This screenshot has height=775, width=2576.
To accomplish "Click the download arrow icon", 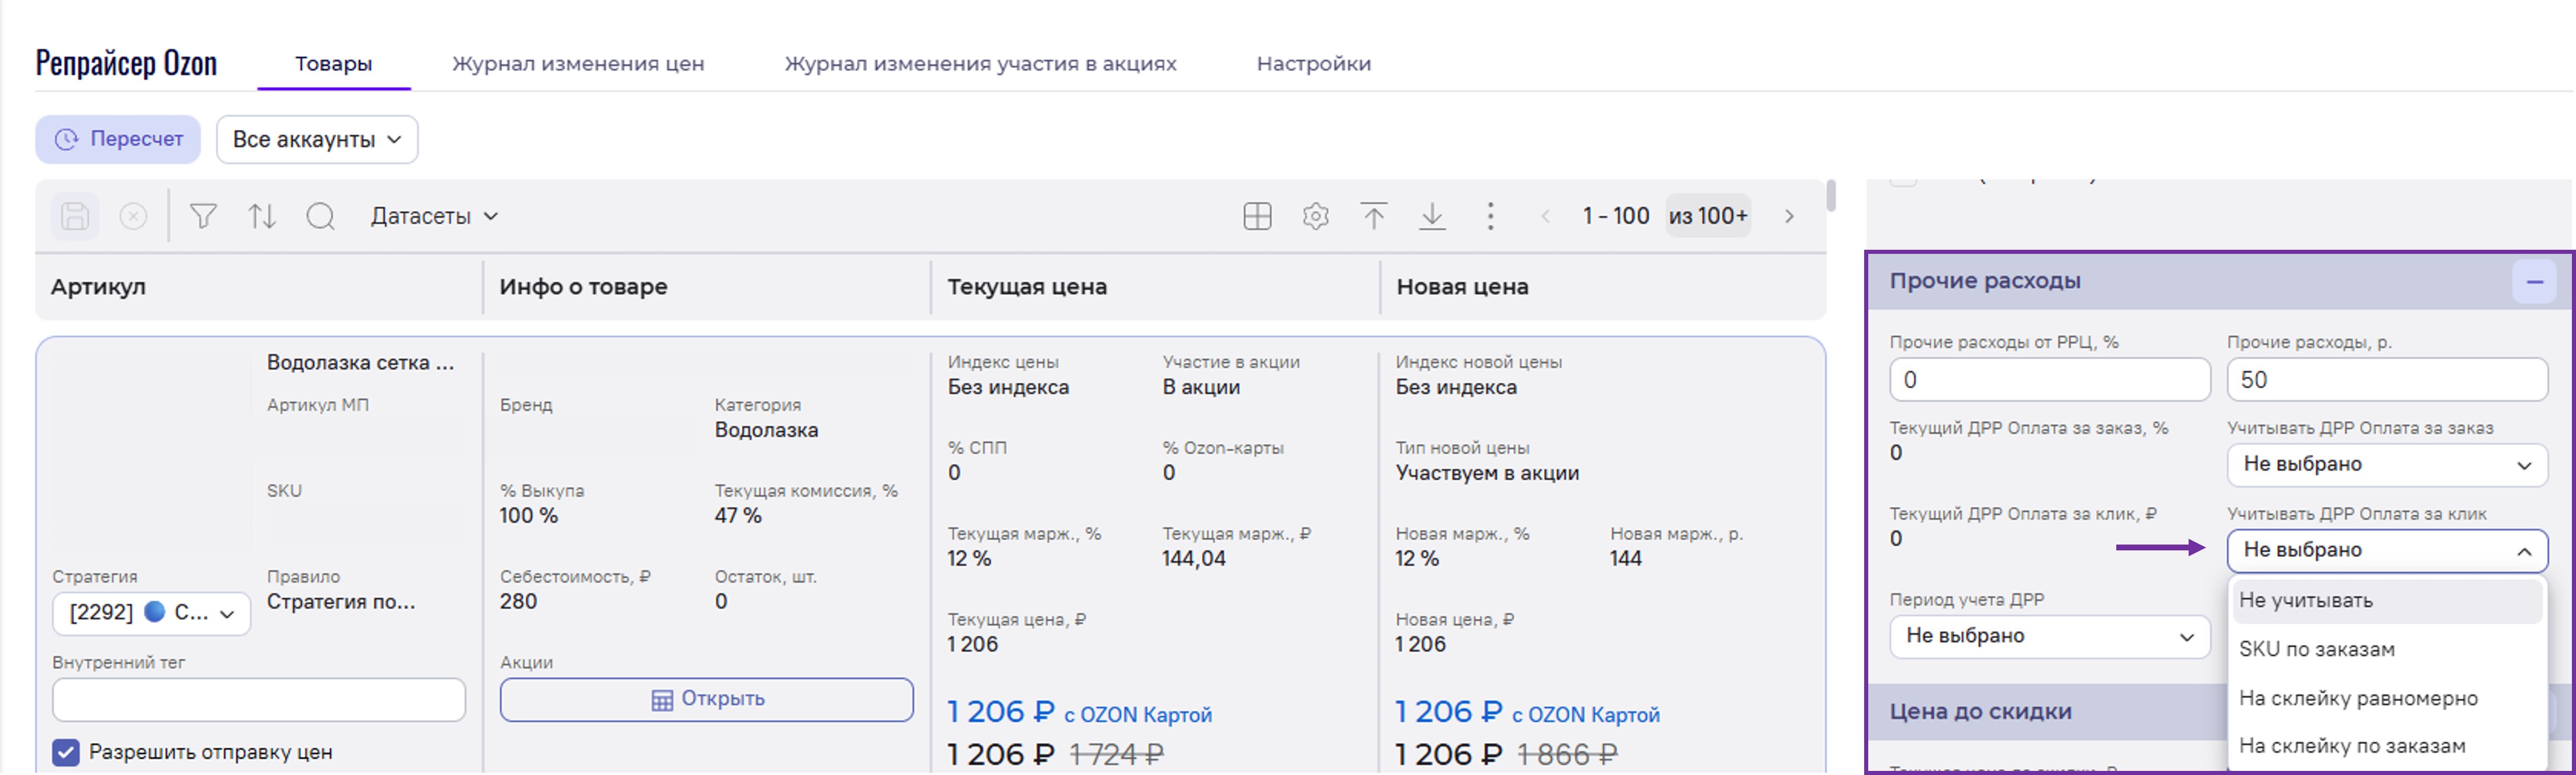I will pos(1432,216).
